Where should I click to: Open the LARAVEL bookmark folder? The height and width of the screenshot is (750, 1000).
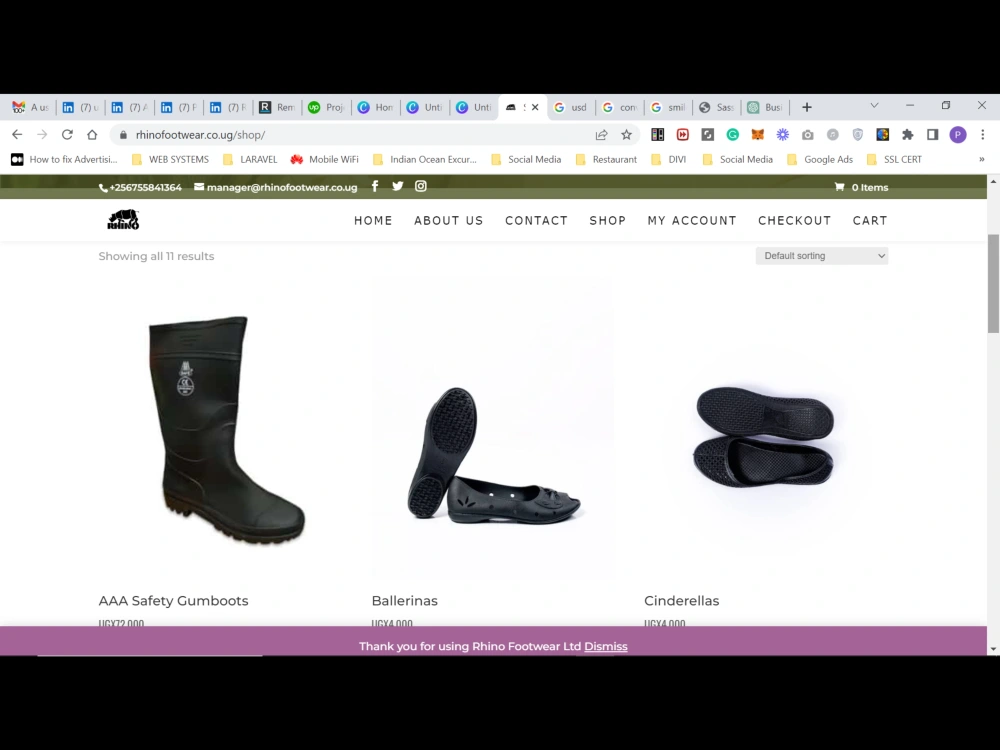(250, 159)
